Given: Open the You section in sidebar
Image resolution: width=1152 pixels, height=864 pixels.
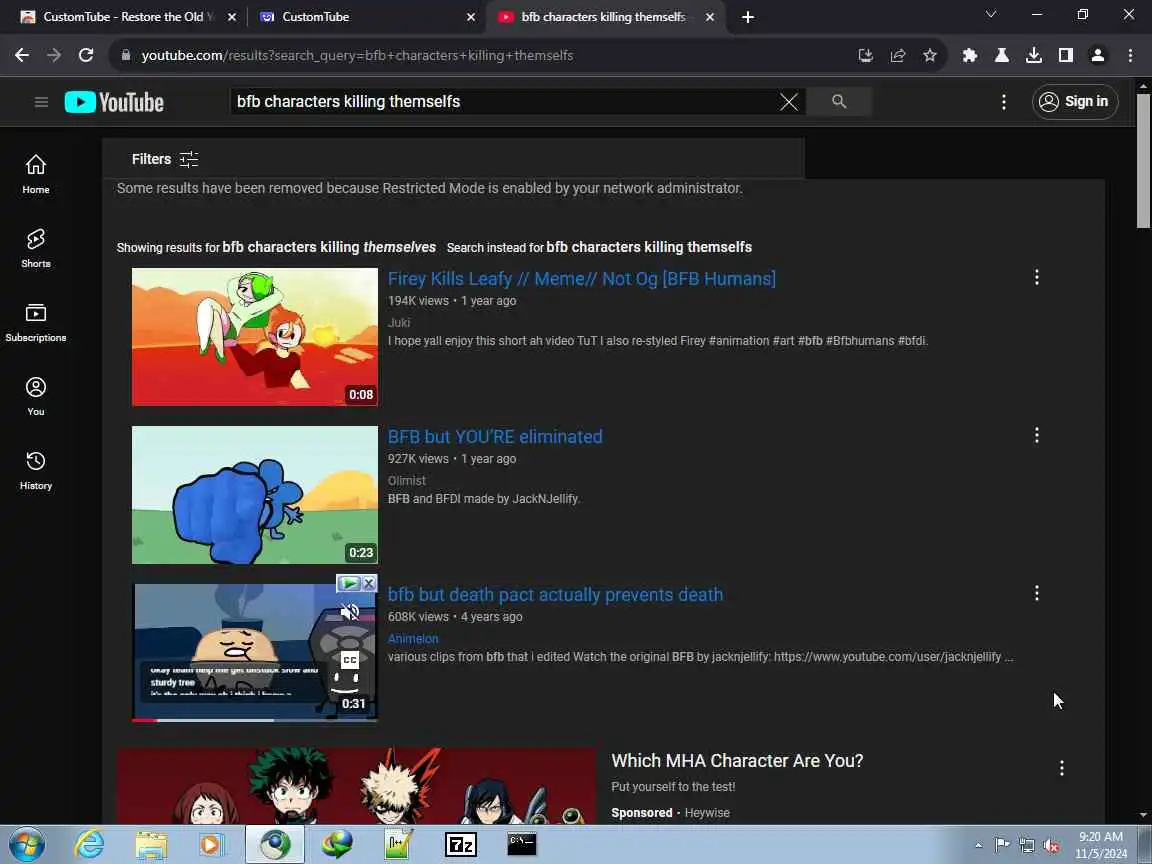Looking at the screenshot, I should [36, 397].
